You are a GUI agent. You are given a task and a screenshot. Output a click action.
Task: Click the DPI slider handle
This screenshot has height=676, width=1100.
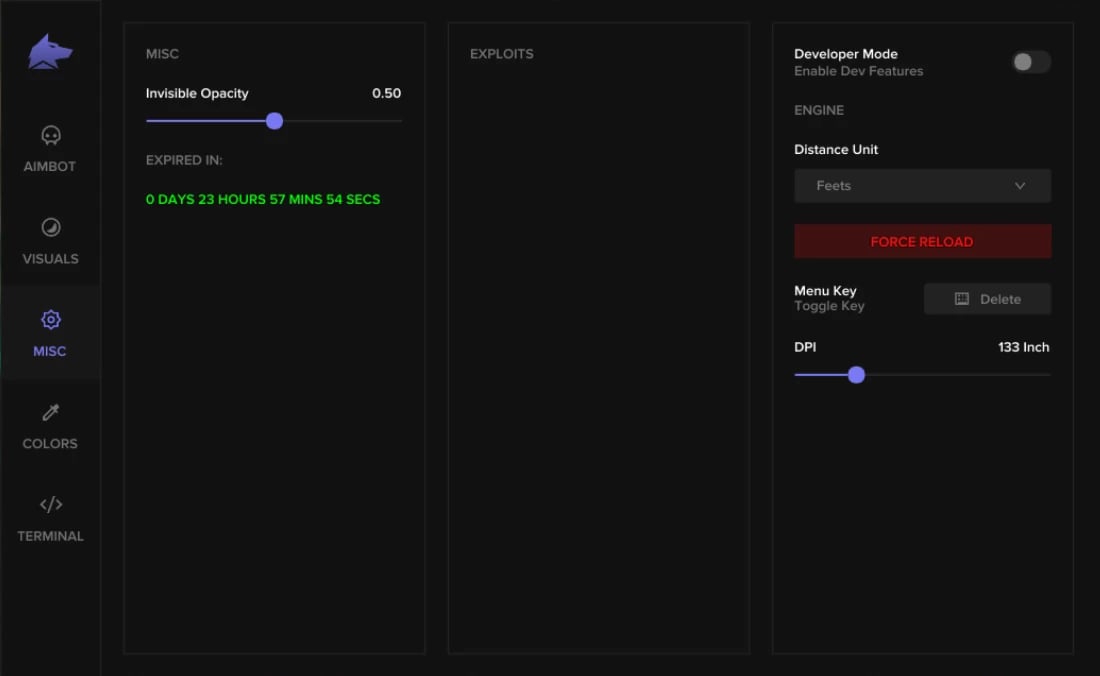pyautogui.click(x=856, y=374)
